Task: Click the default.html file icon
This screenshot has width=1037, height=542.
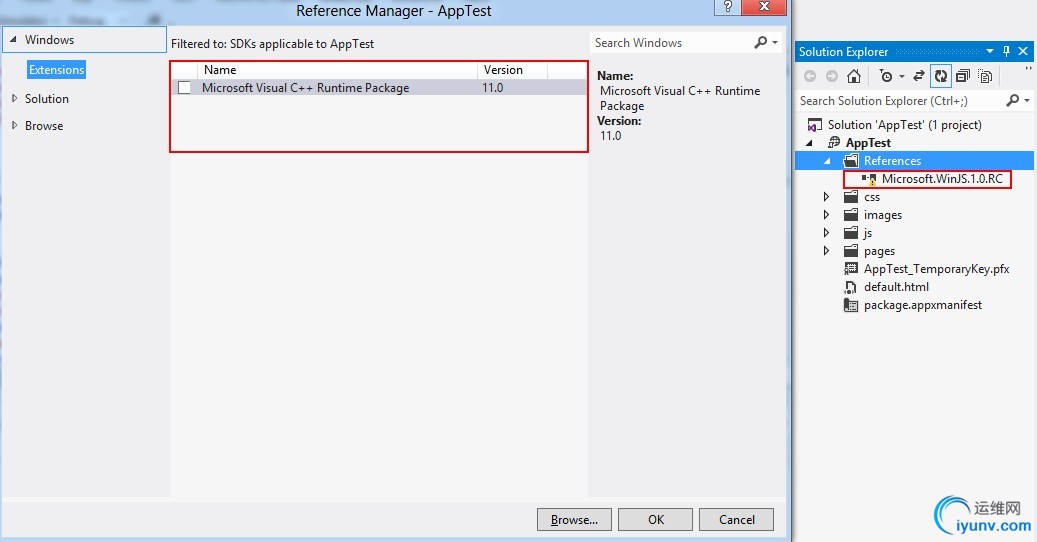Action: pos(850,287)
